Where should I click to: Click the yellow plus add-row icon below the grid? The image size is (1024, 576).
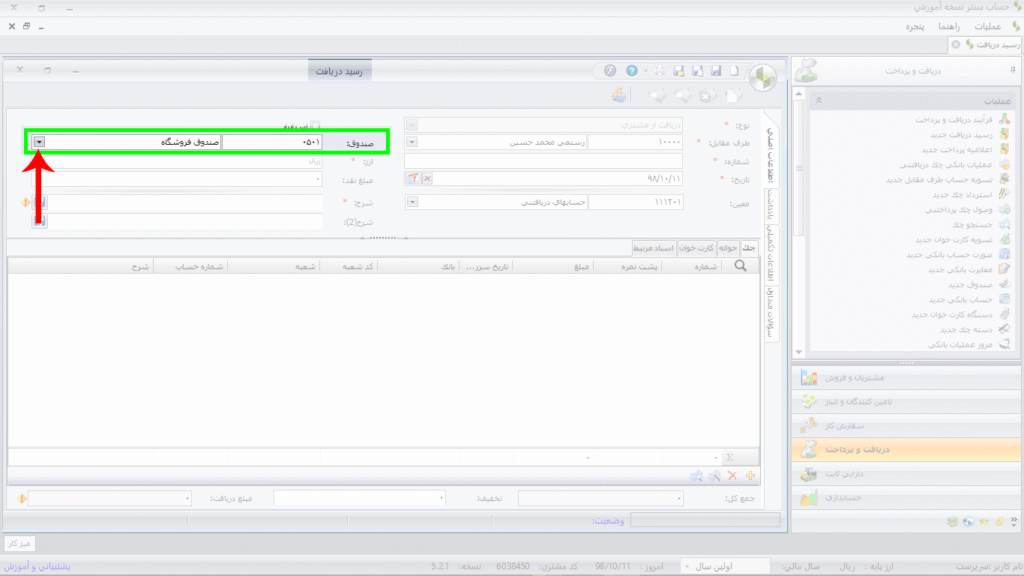click(750, 476)
